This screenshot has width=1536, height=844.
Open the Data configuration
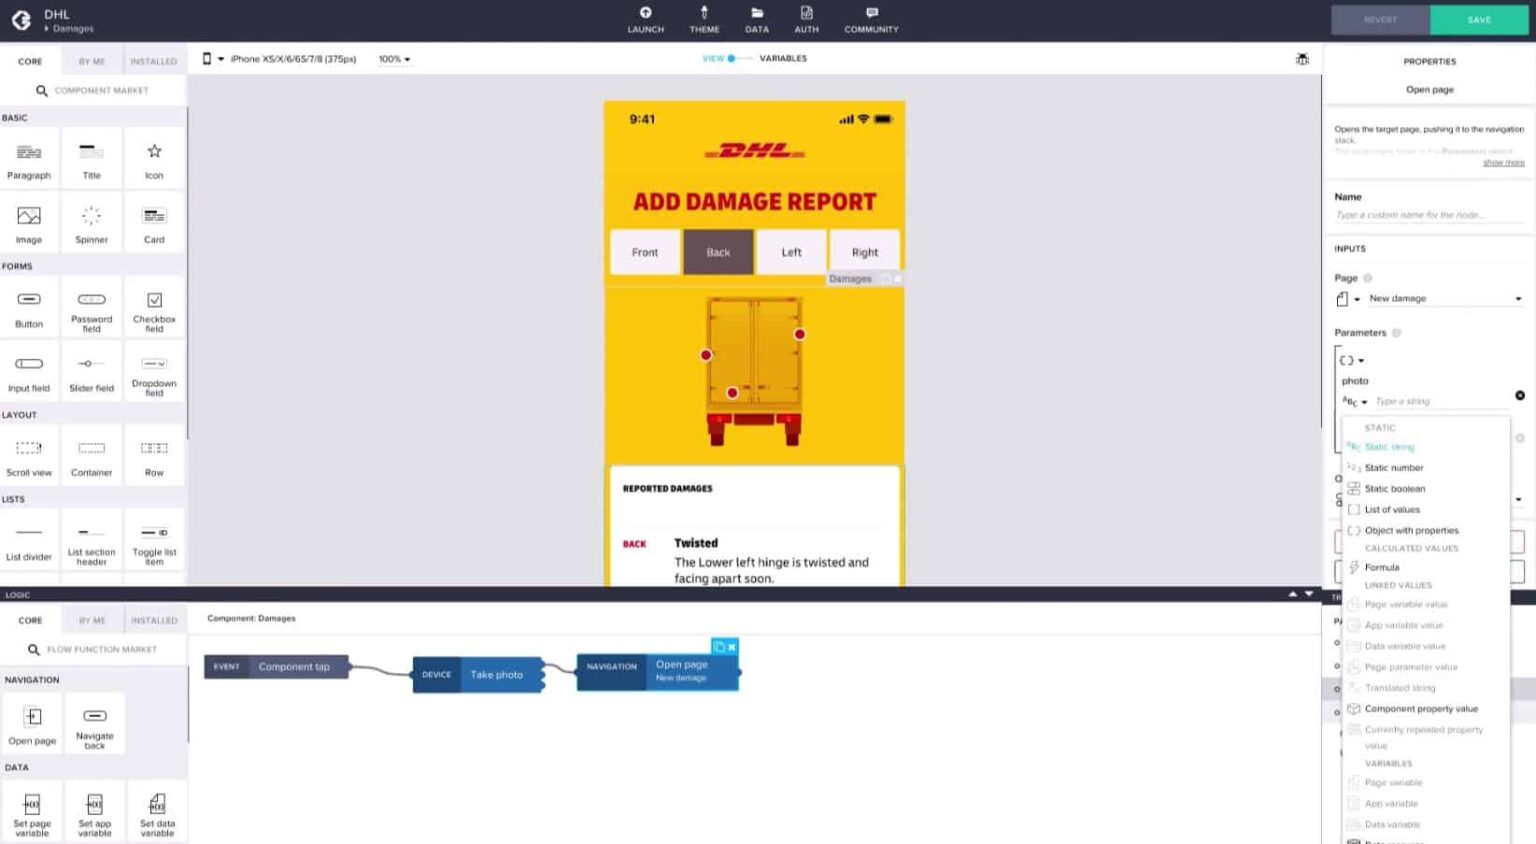[757, 20]
